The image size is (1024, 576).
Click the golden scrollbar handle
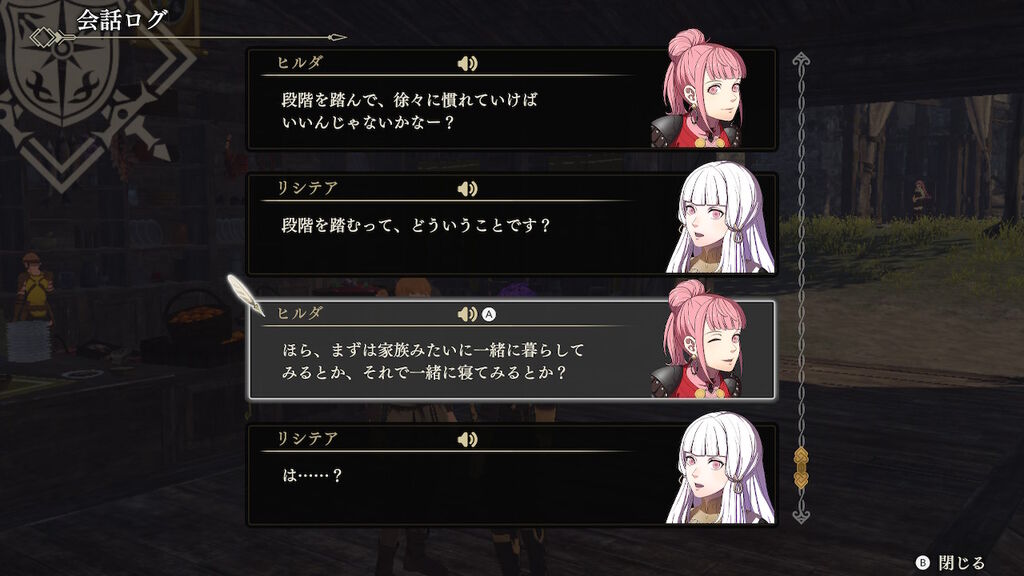pos(801,468)
